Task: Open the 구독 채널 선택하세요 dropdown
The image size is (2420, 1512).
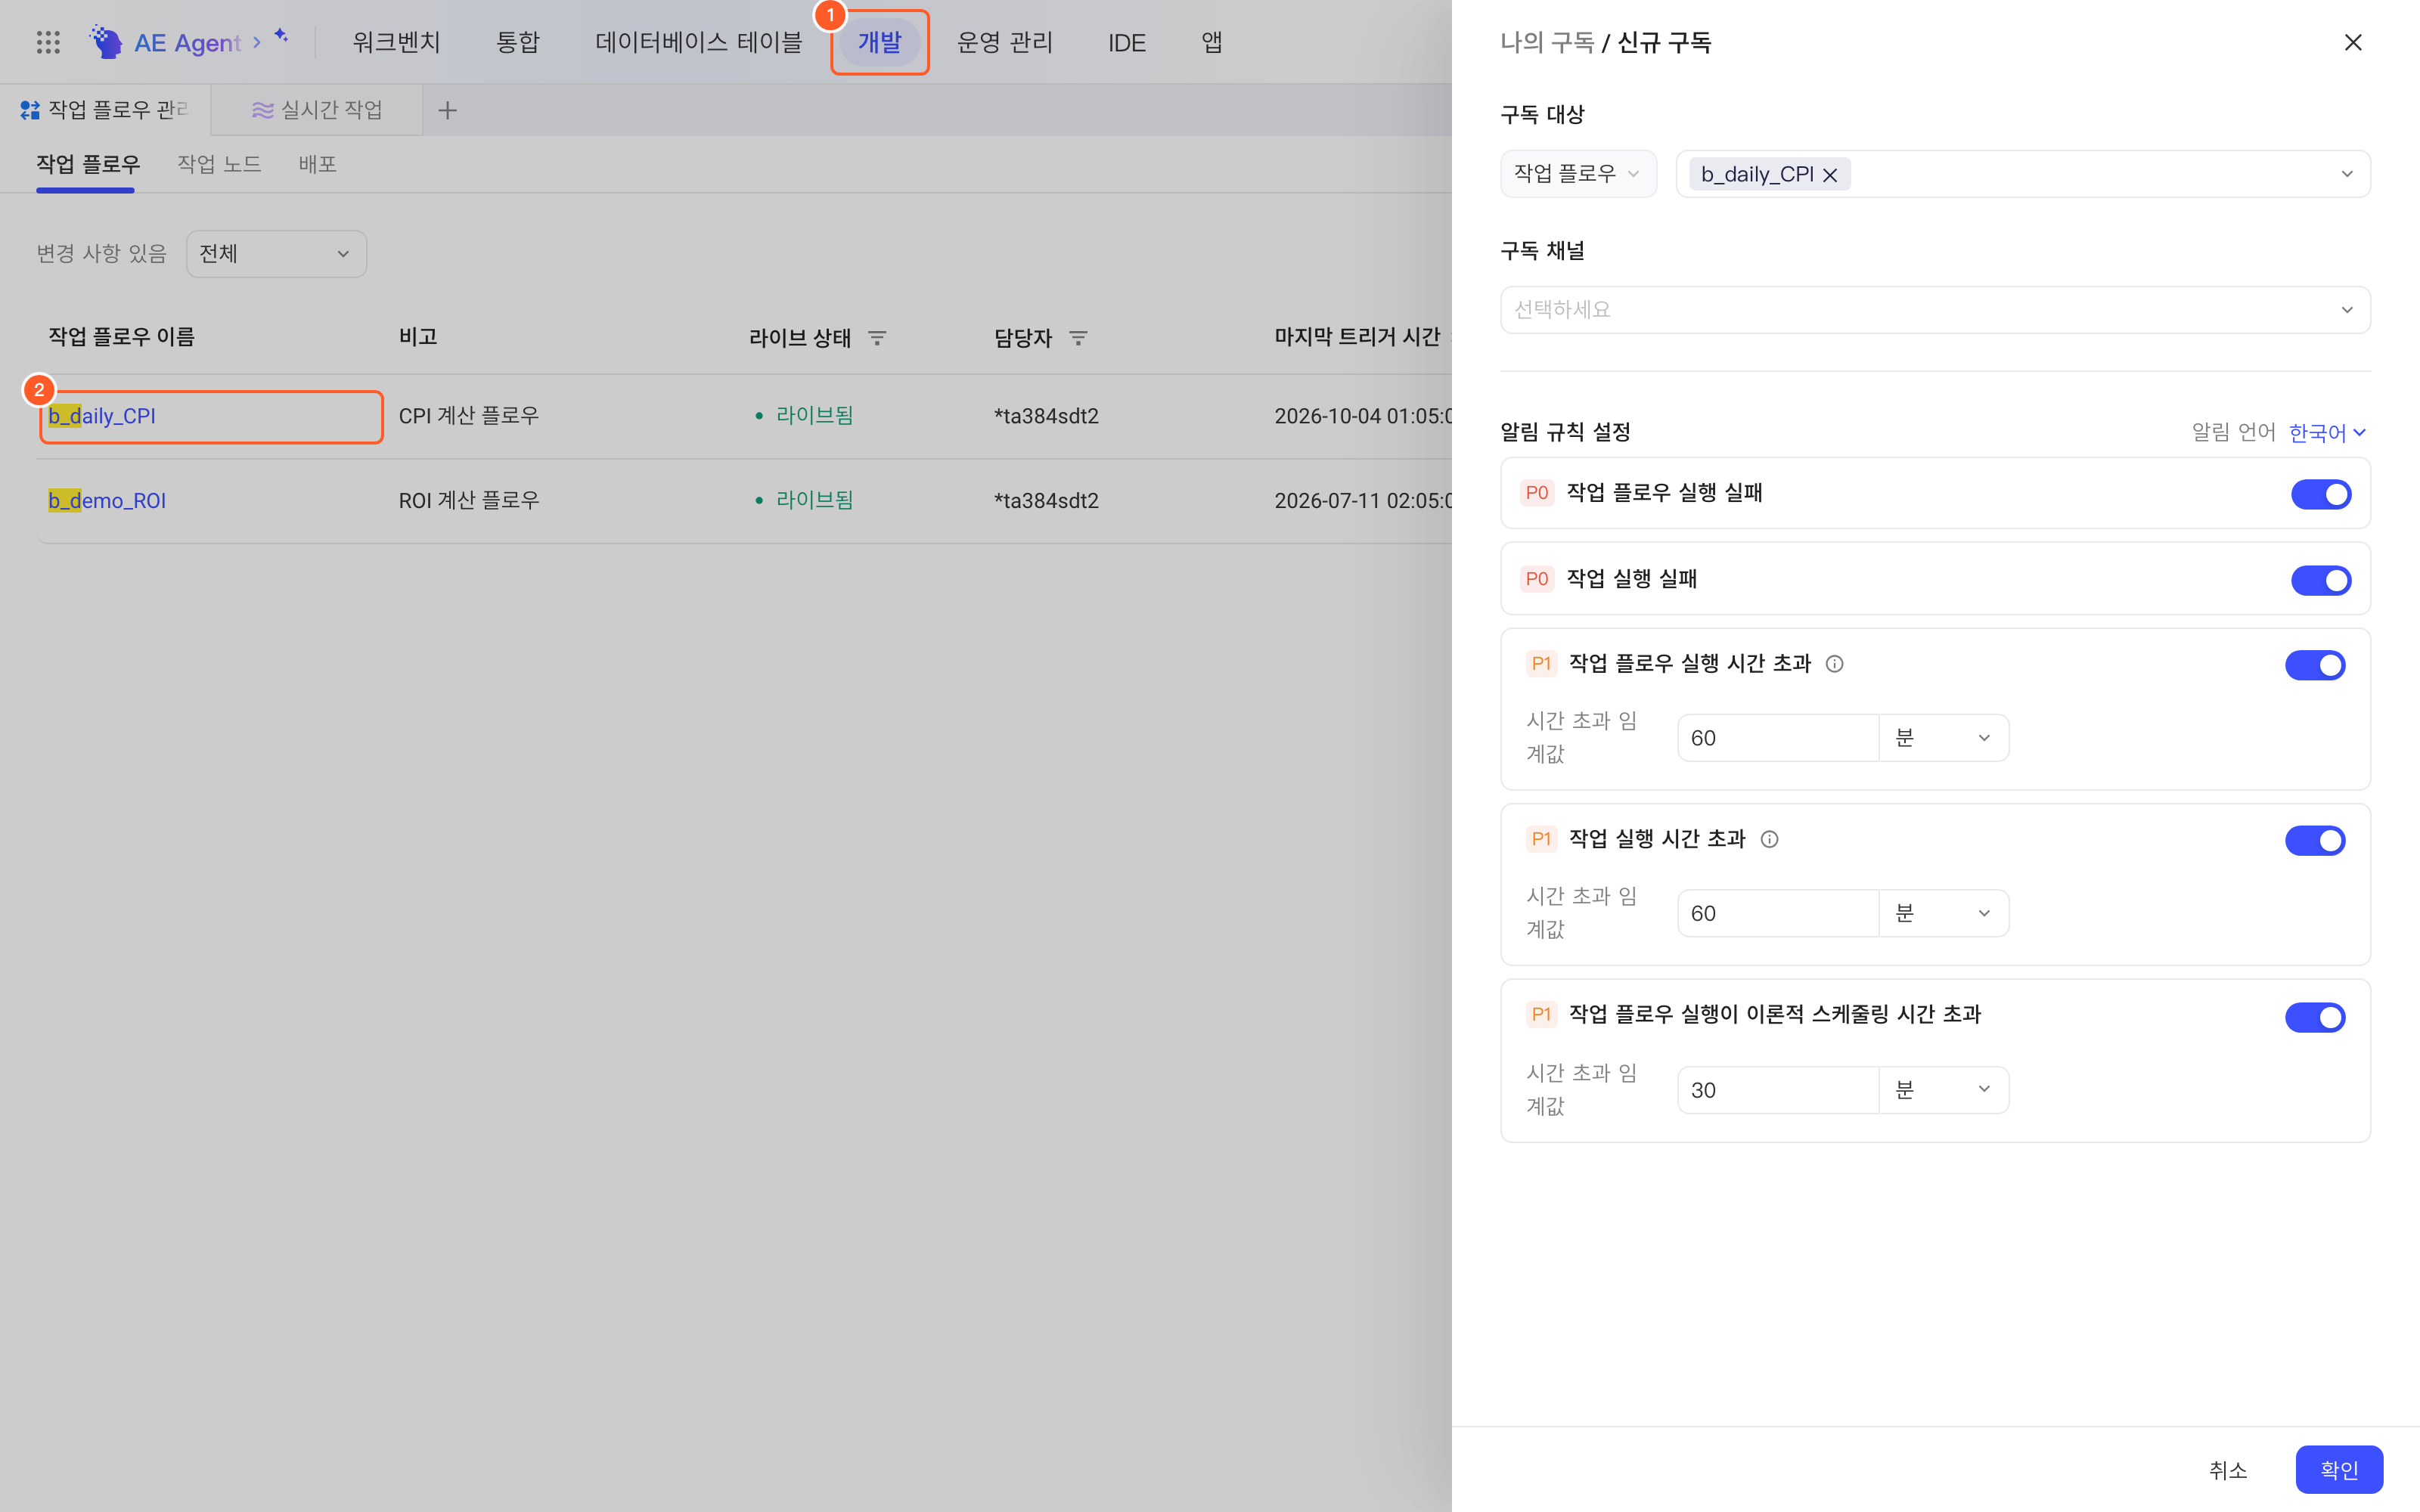Action: [x=1935, y=310]
